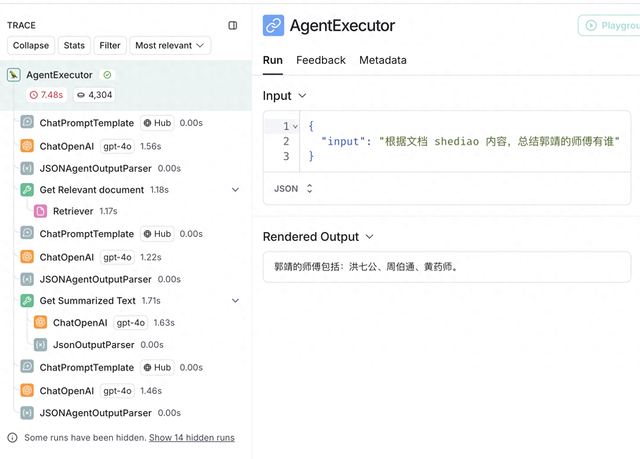This screenshot has width=640, height=459.
Task: Click the ChatPromptTemplate icon above ChatOpenAI 1.46s
Action: [27, 366]
